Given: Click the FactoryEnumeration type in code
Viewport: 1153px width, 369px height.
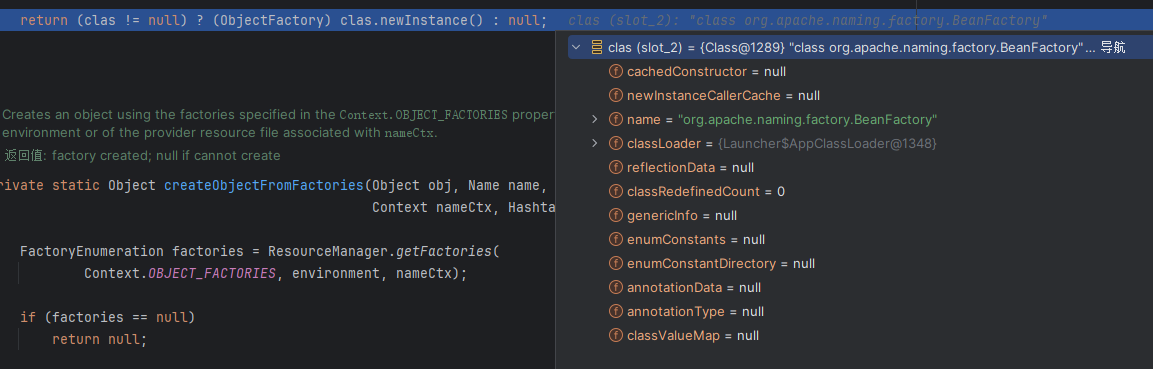Looking at the screenshot, I should point(92,251).
